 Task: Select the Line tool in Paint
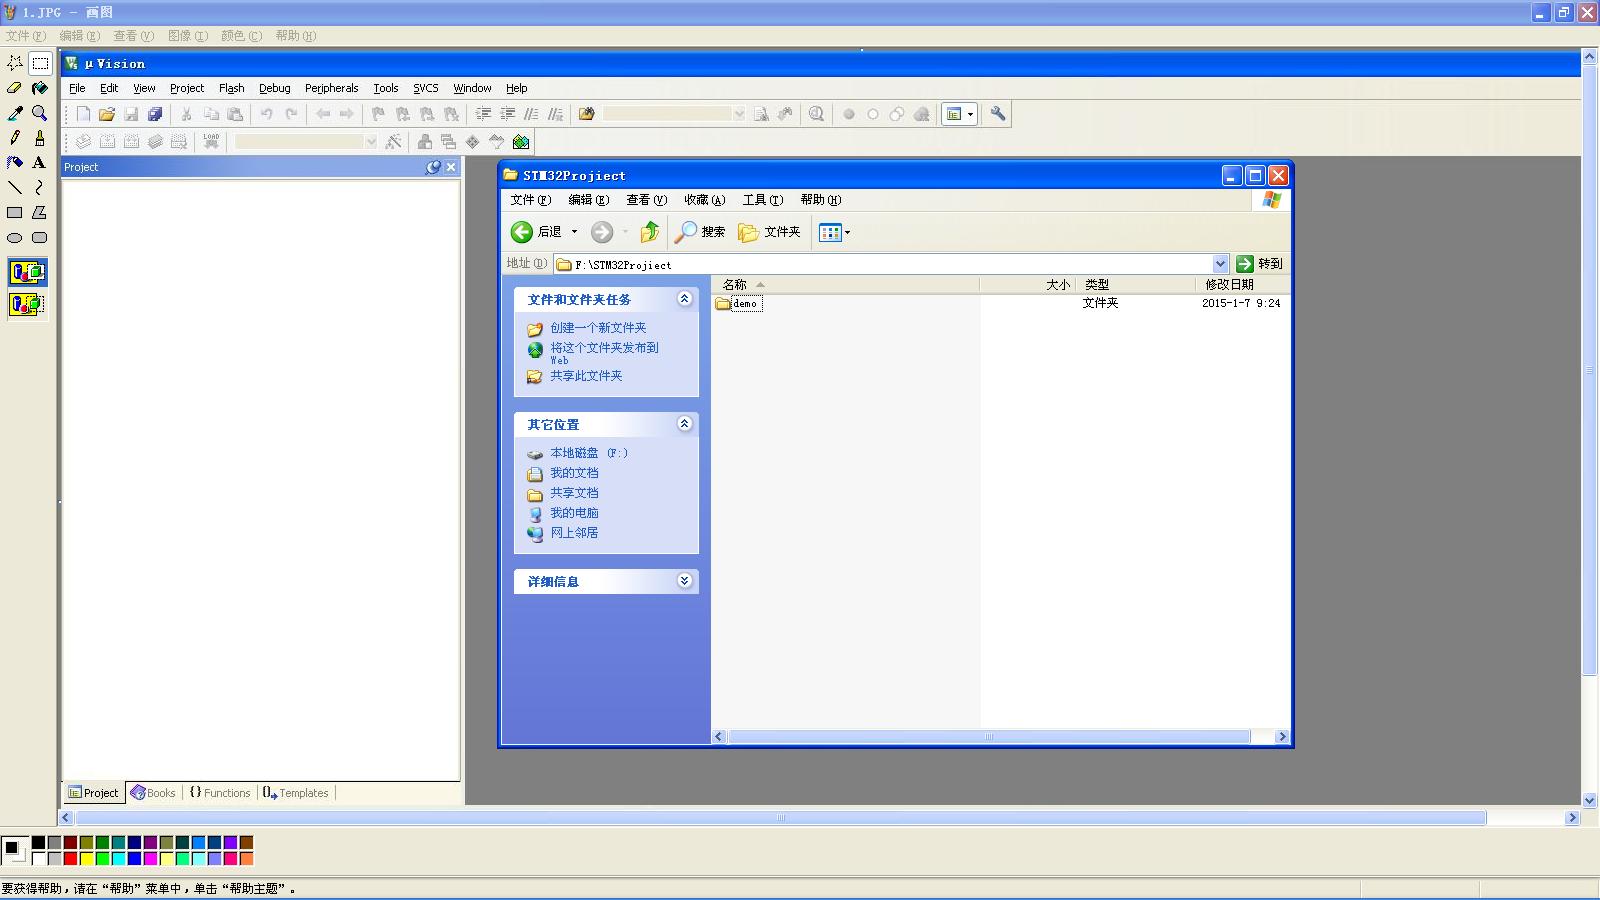[x=15, y=187]
